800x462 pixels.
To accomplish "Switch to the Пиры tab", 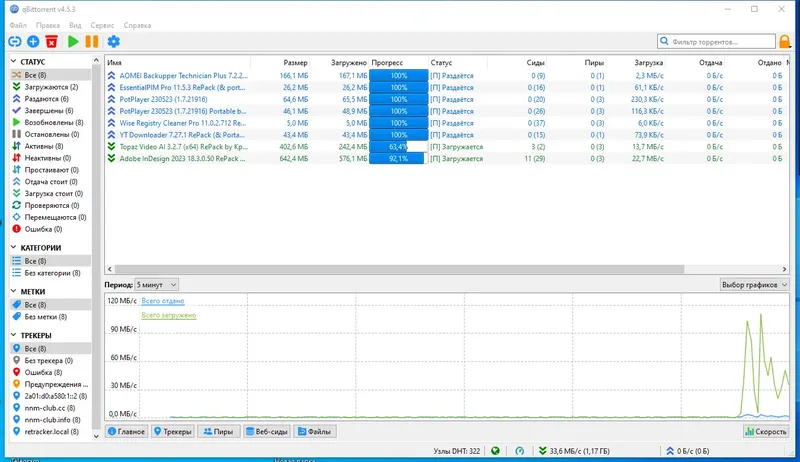I will (218, 431).
